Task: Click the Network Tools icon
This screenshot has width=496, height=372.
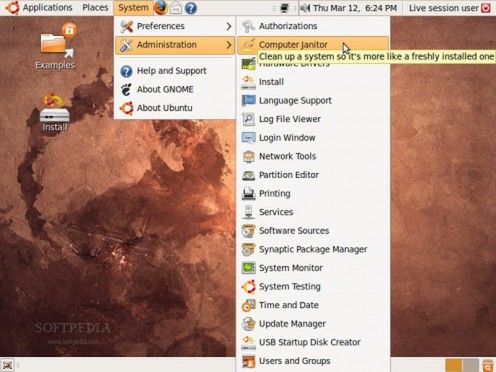Action: (248, 156)
